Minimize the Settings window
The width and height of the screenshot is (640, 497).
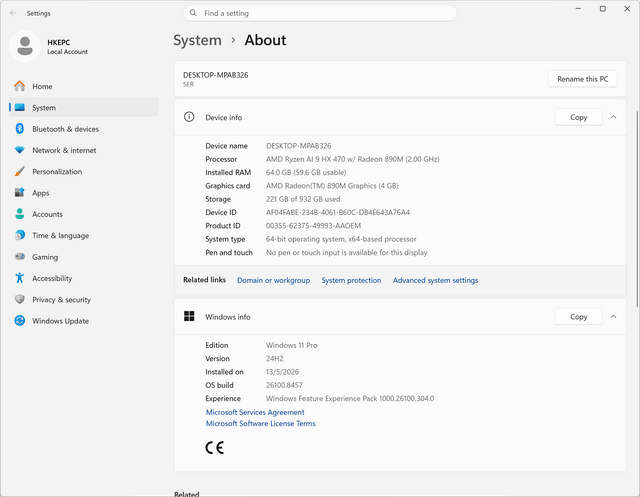578,9
